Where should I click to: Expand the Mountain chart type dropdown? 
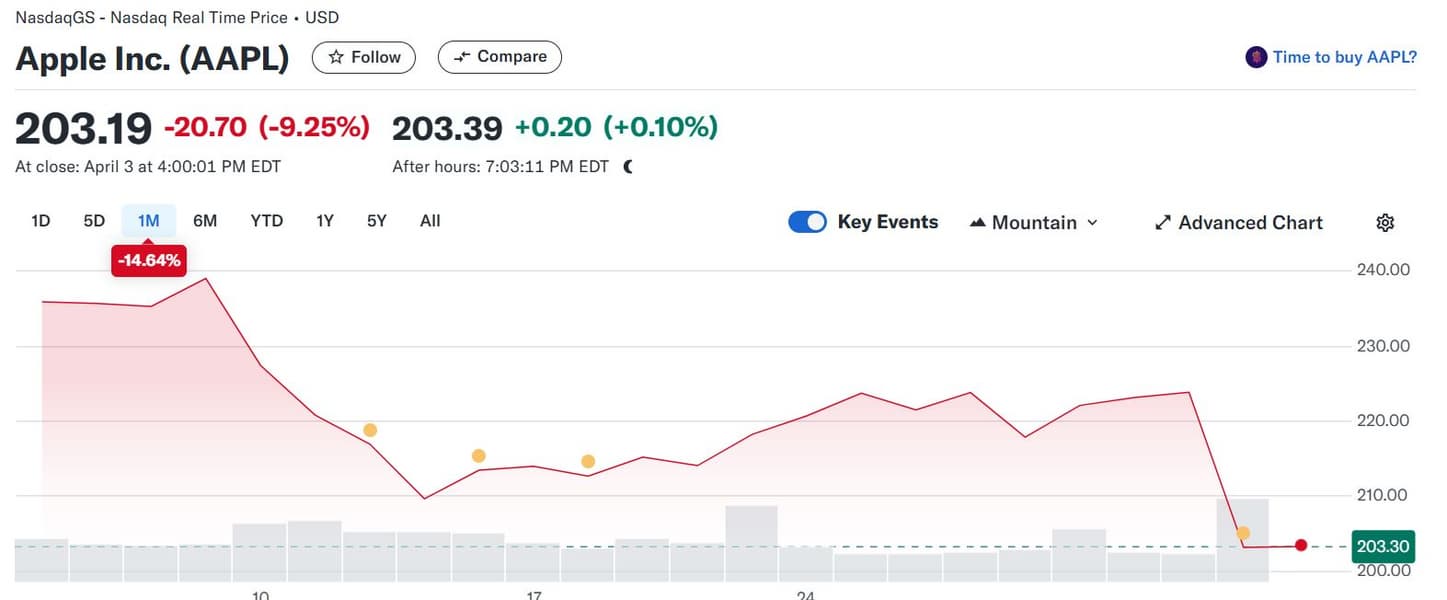click(1034, 223)
